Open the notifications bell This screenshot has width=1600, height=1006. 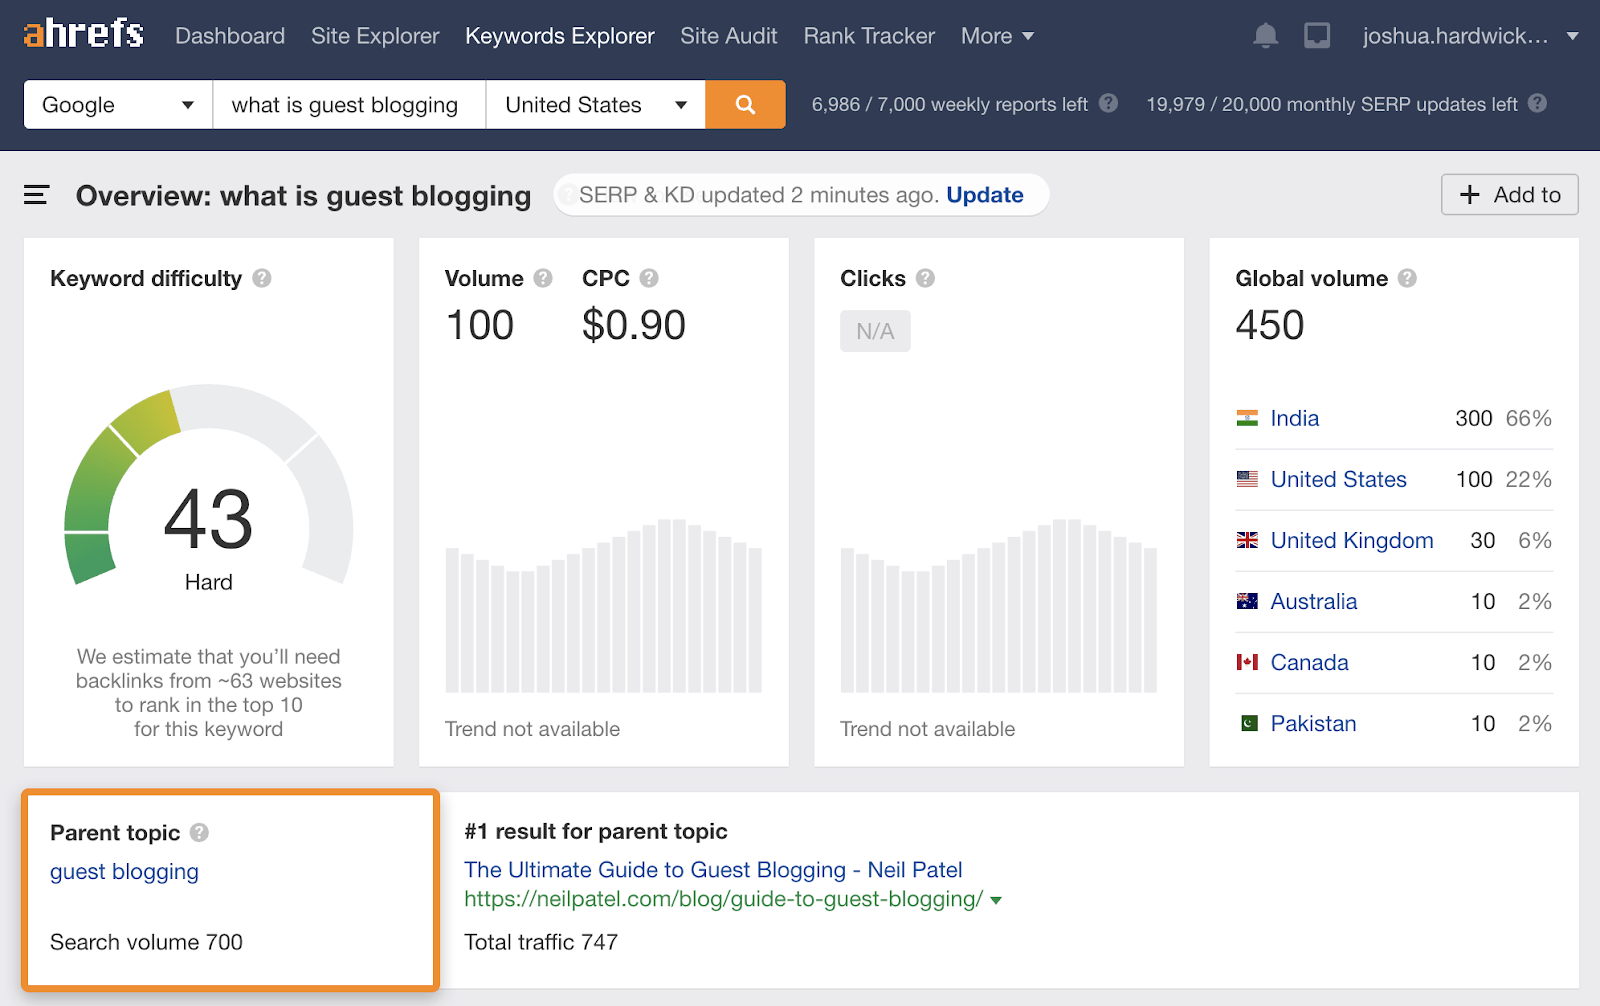point(1265,36)
